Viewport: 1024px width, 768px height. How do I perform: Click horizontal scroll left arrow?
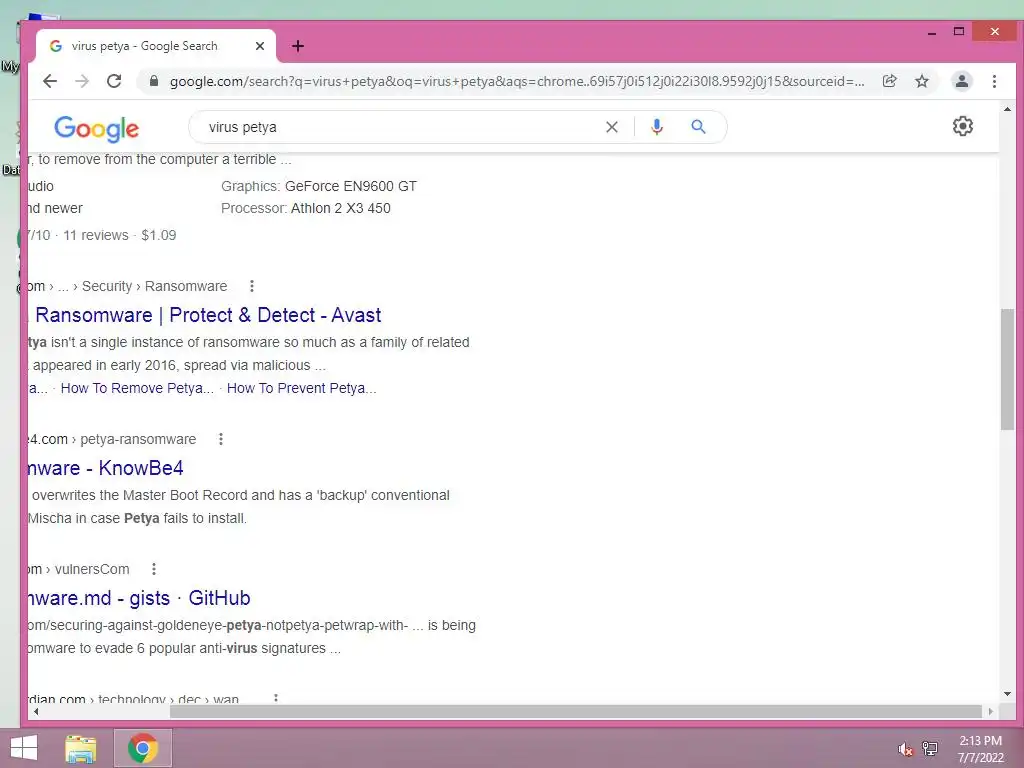[36, 711]
